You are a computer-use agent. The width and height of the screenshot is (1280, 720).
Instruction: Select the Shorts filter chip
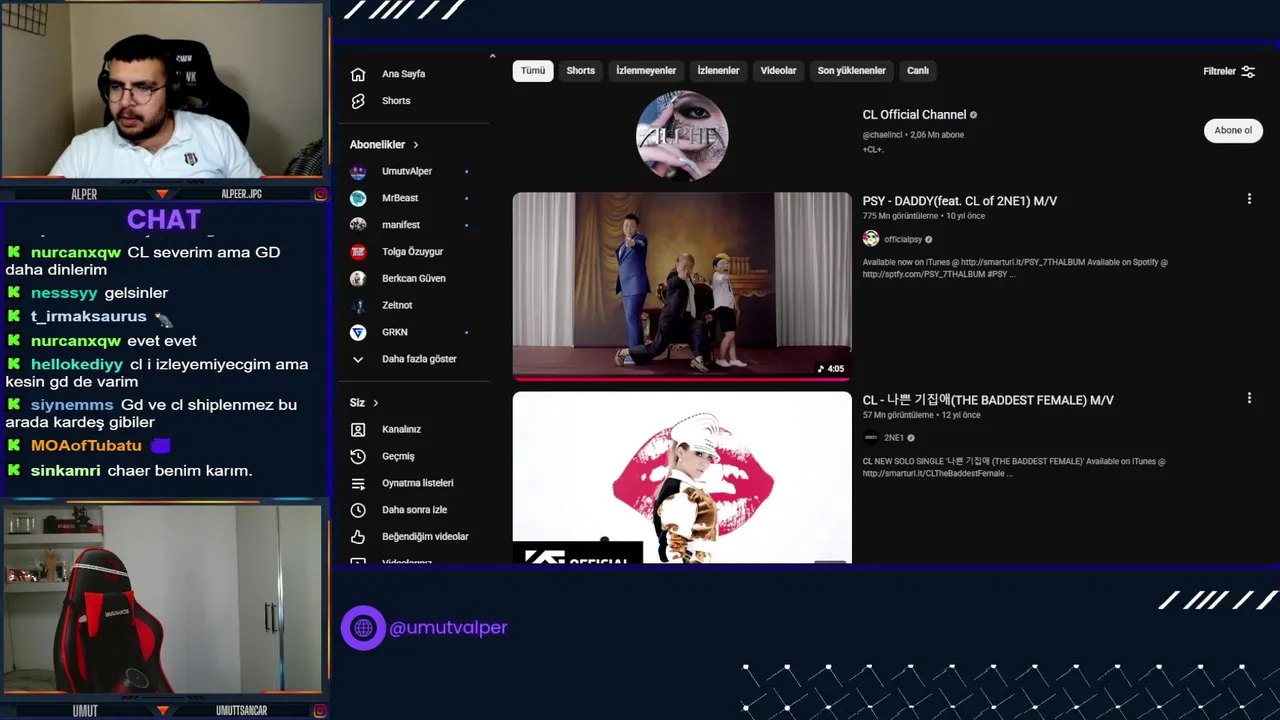(x=581, y=71)
